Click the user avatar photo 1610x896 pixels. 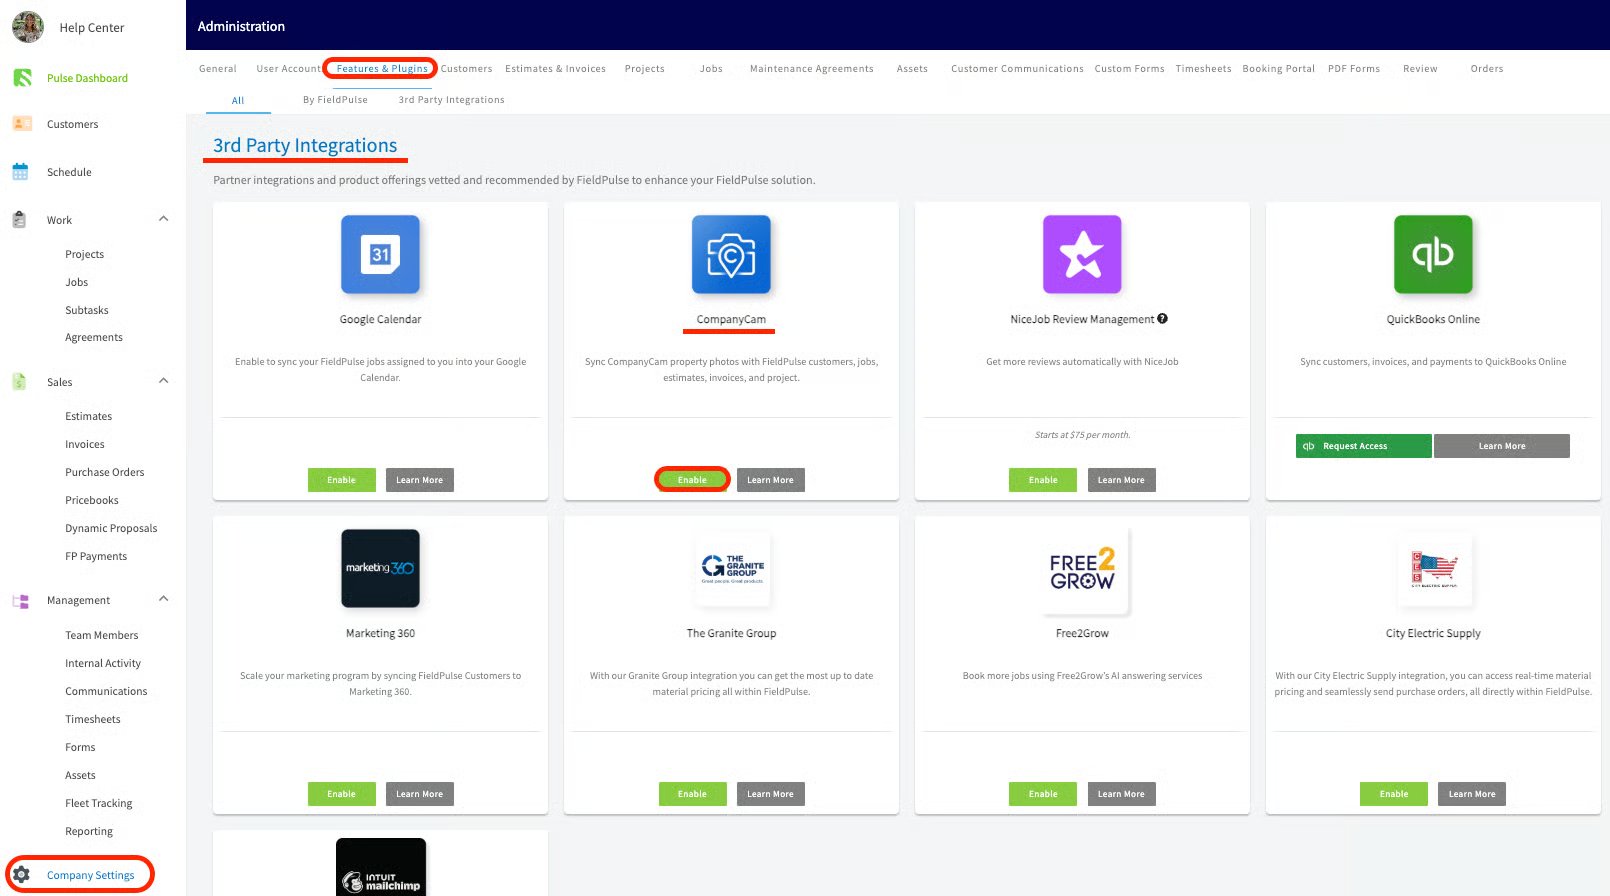tap(27, 27)
